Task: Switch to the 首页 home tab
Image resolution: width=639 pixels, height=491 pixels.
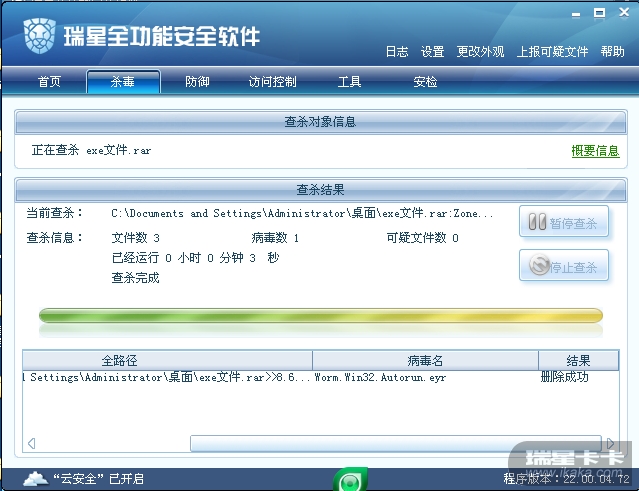Action: (x=49, y=82)
